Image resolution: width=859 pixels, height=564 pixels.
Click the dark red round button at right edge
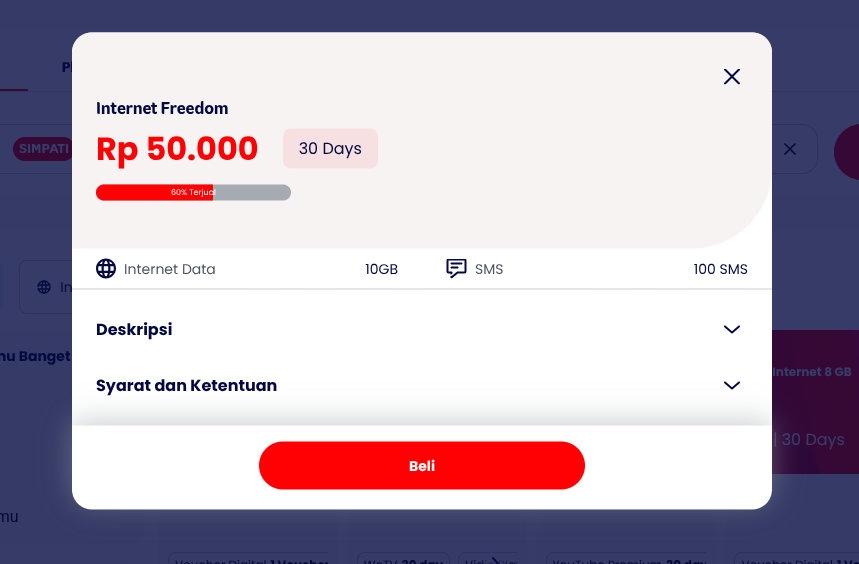click(847, 151)
